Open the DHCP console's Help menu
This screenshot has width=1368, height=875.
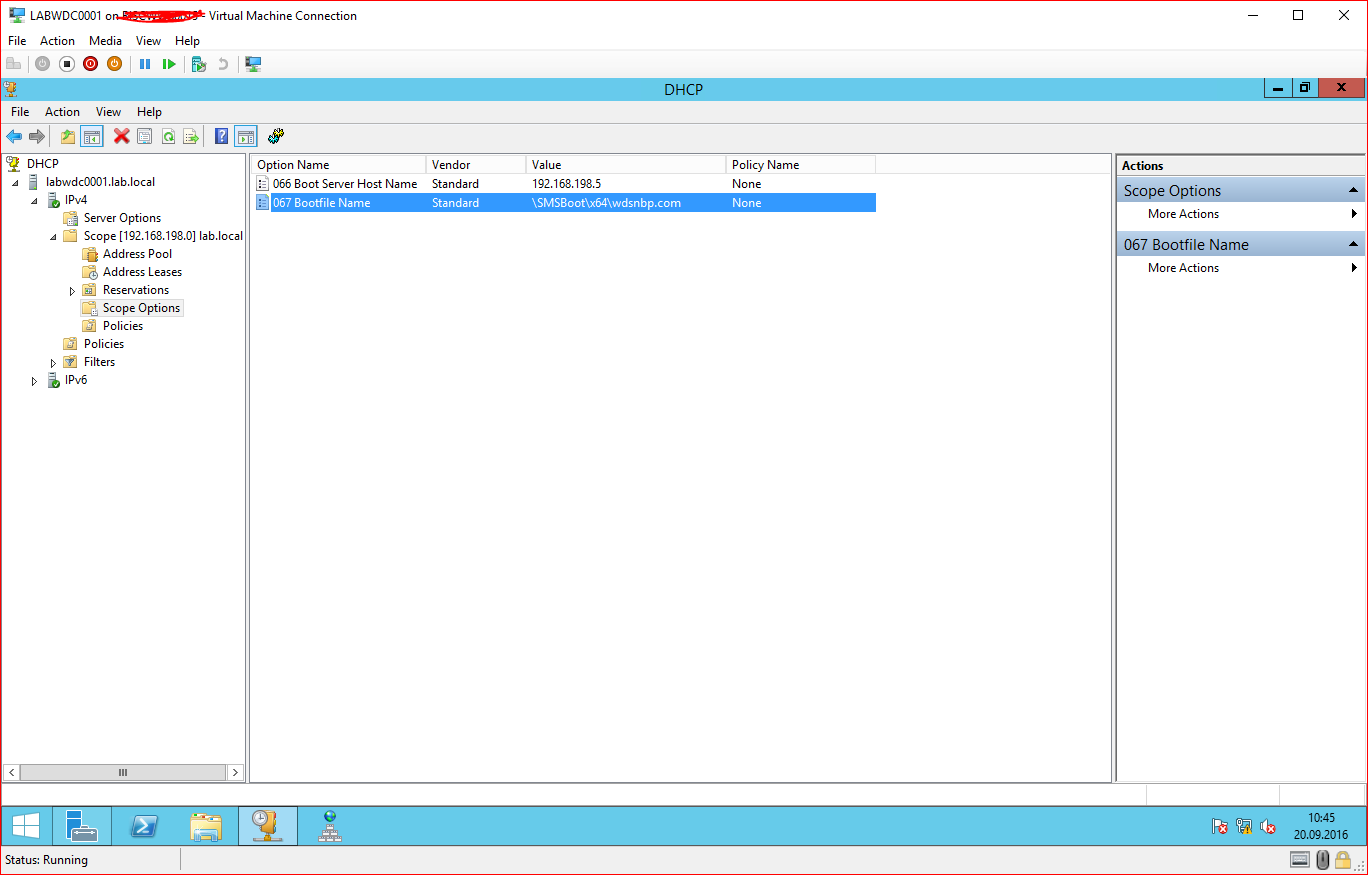point(149,112)
